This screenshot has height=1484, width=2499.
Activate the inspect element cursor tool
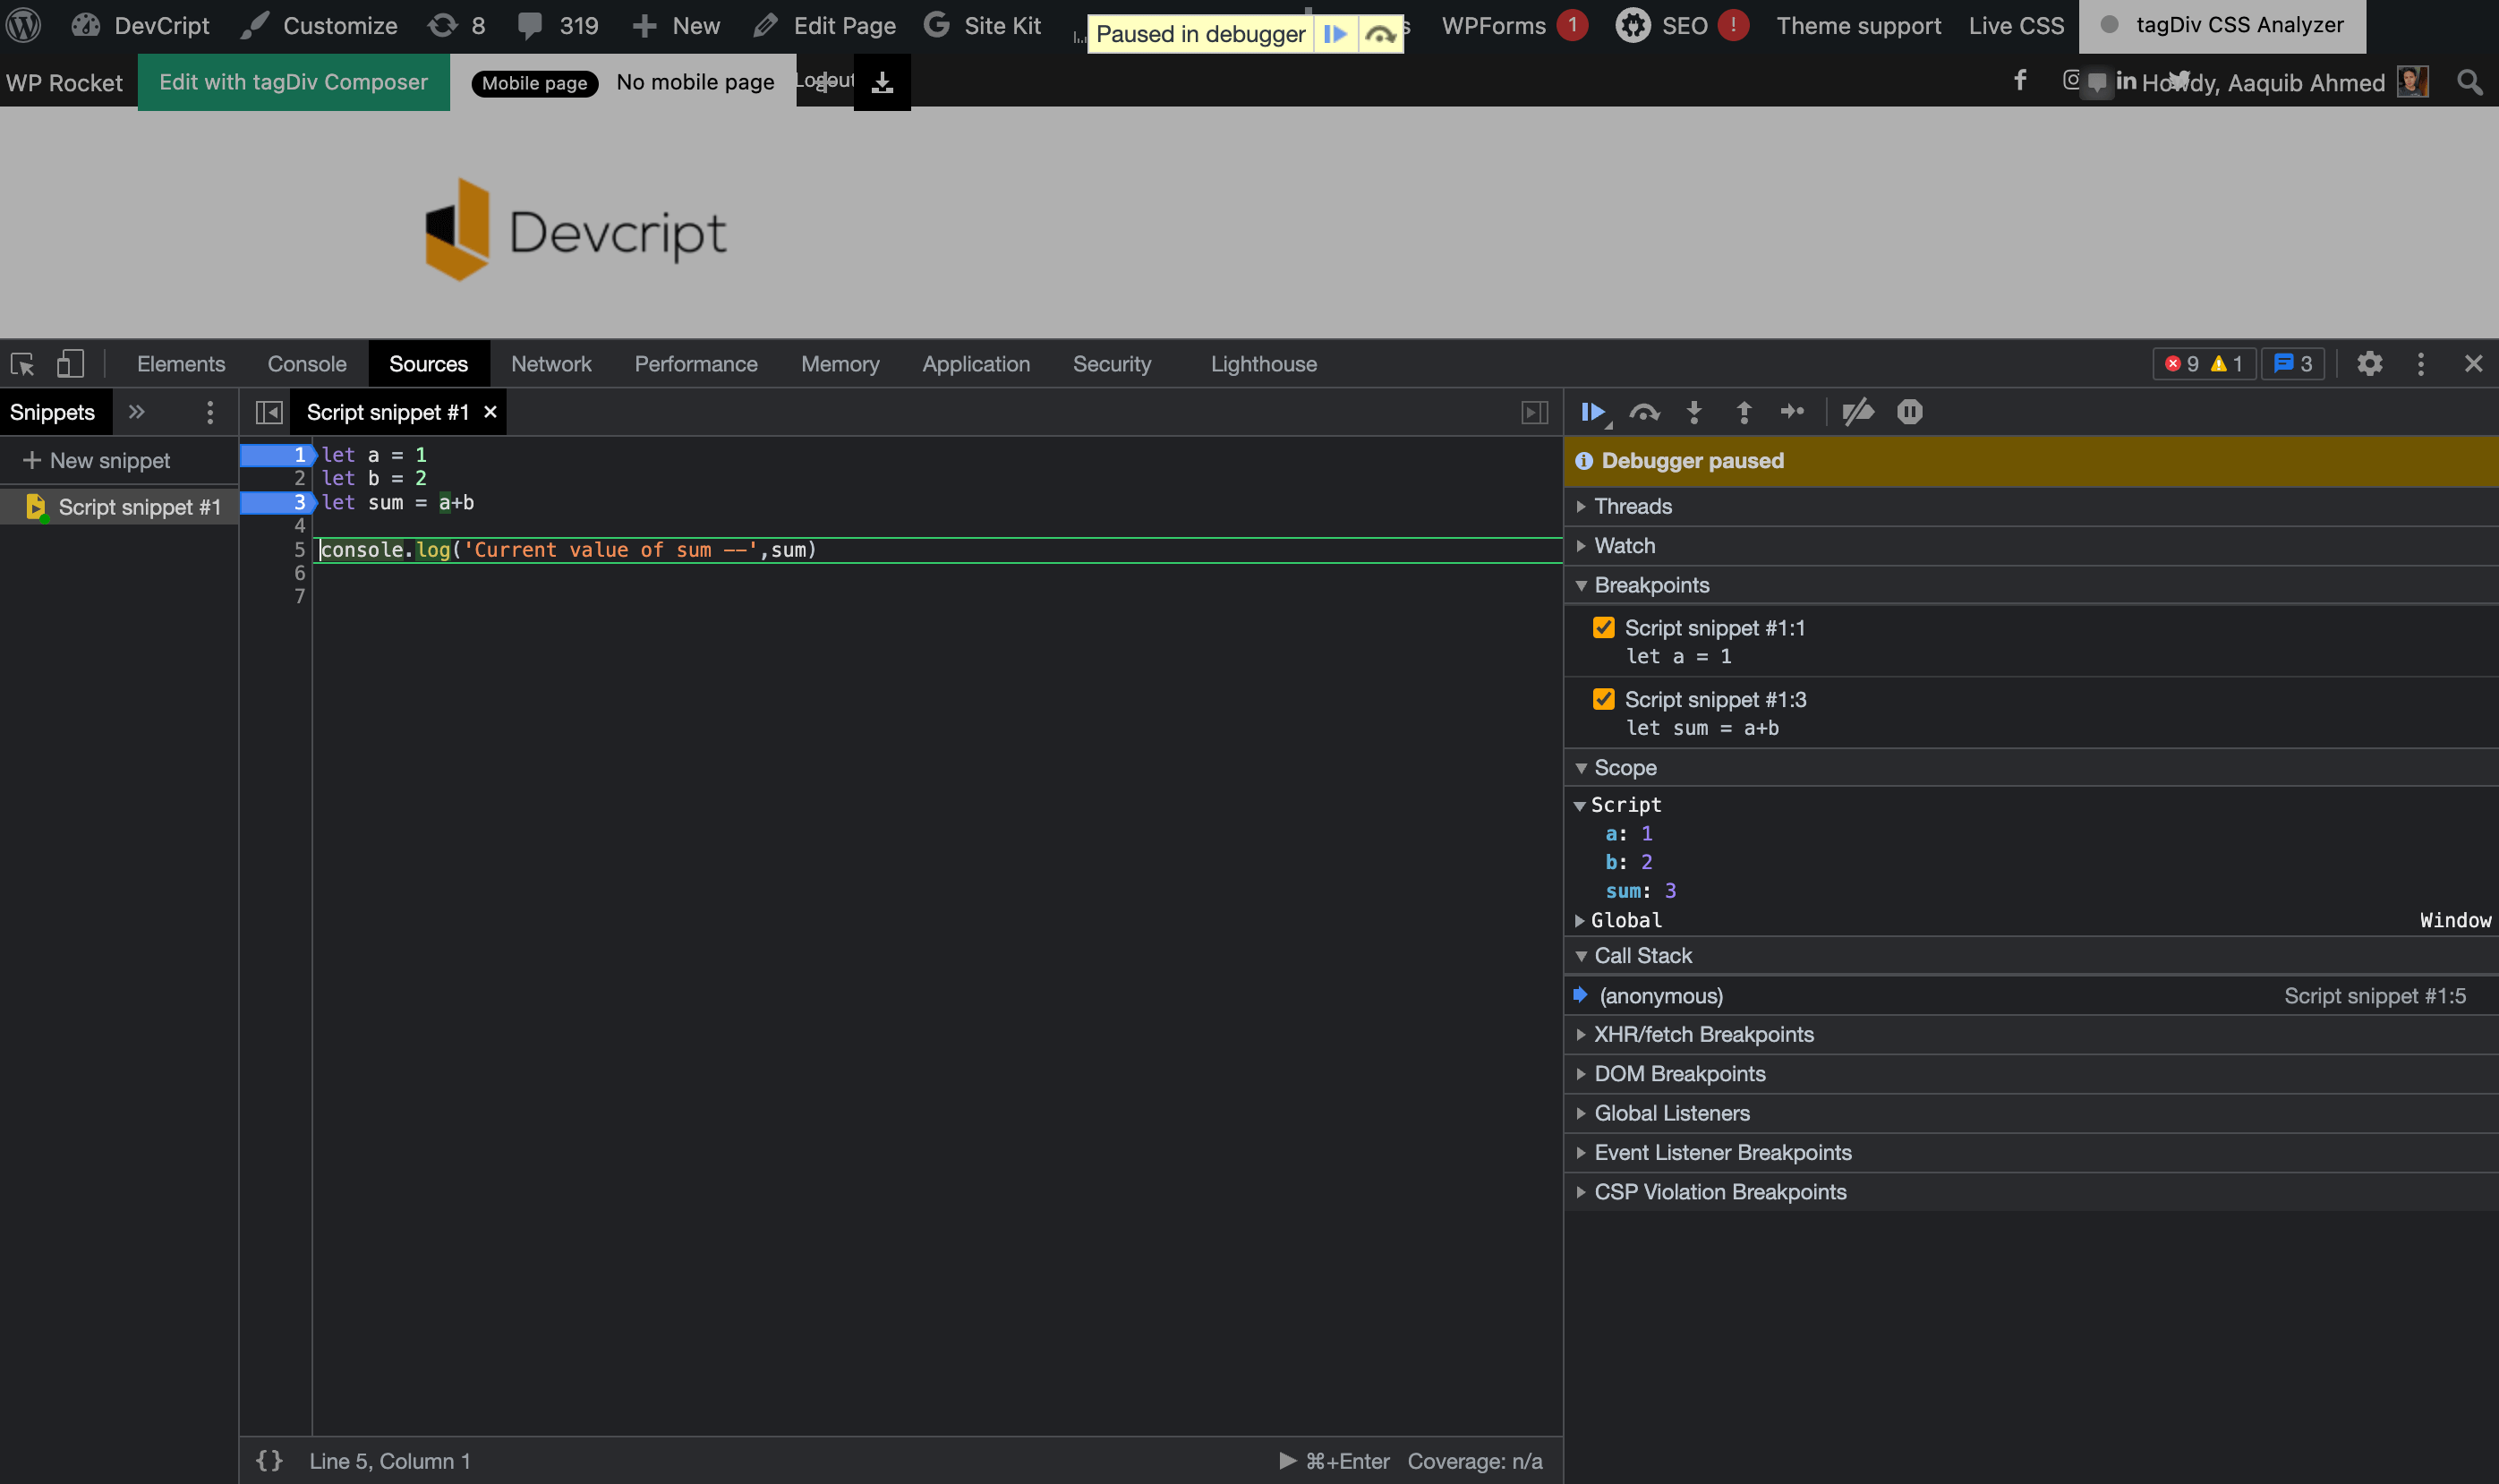pyautogui.click(x=22, y=363)
